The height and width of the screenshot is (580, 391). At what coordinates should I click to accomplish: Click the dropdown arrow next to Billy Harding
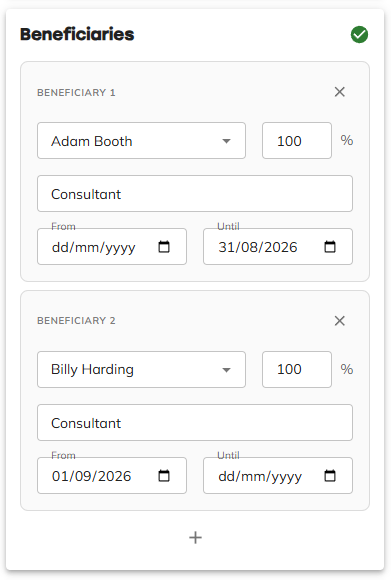(x=226, y=370)
